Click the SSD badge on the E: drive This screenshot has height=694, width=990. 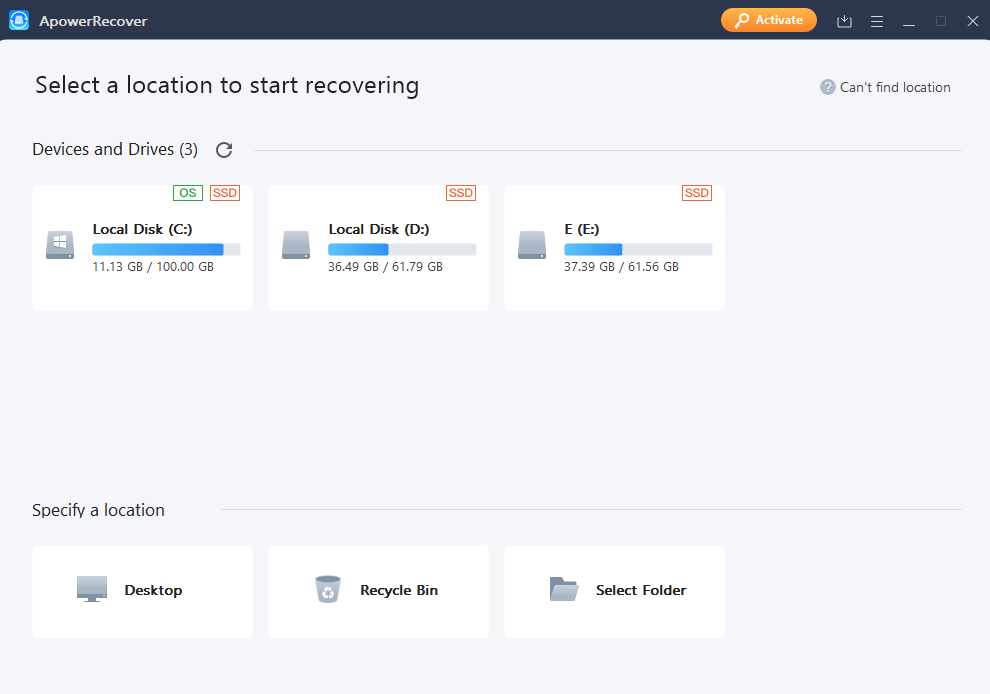click(x=696, y=192)
